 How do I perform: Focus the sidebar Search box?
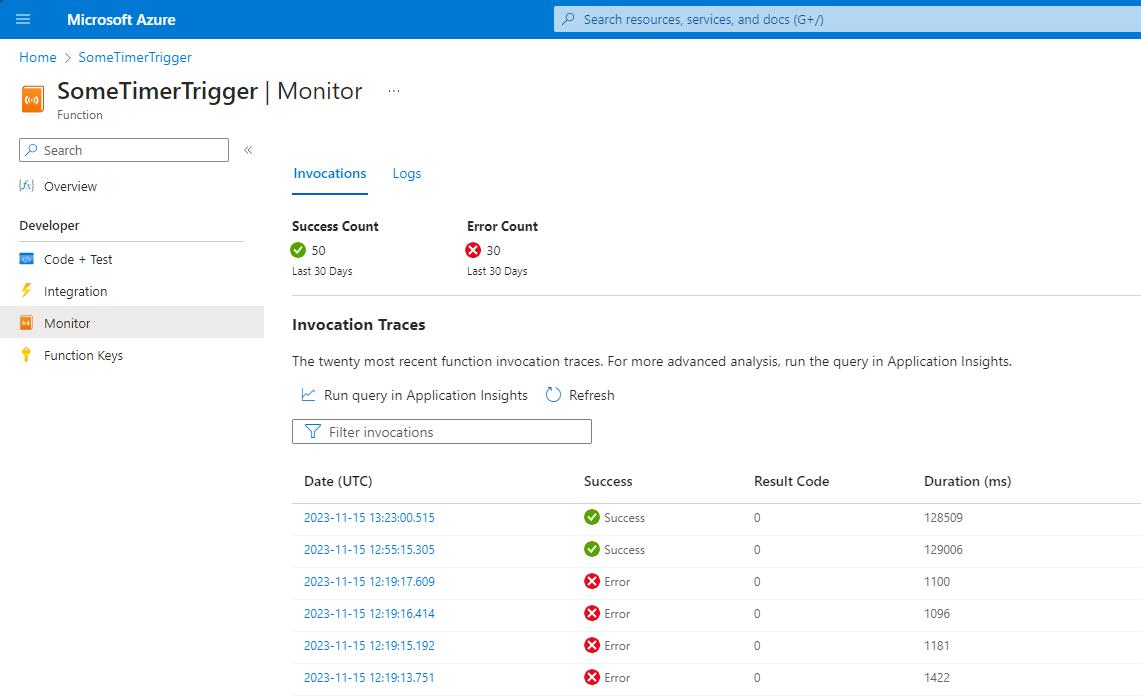point(124,150)
